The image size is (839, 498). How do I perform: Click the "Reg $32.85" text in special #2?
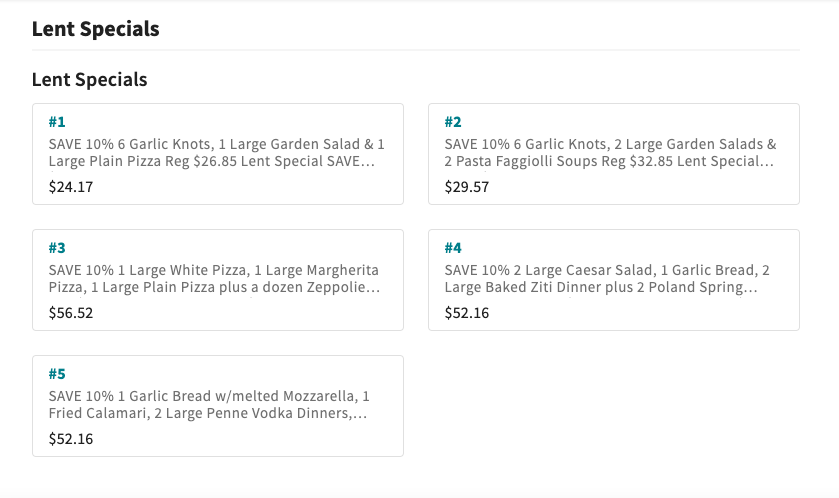pos(630,161)
